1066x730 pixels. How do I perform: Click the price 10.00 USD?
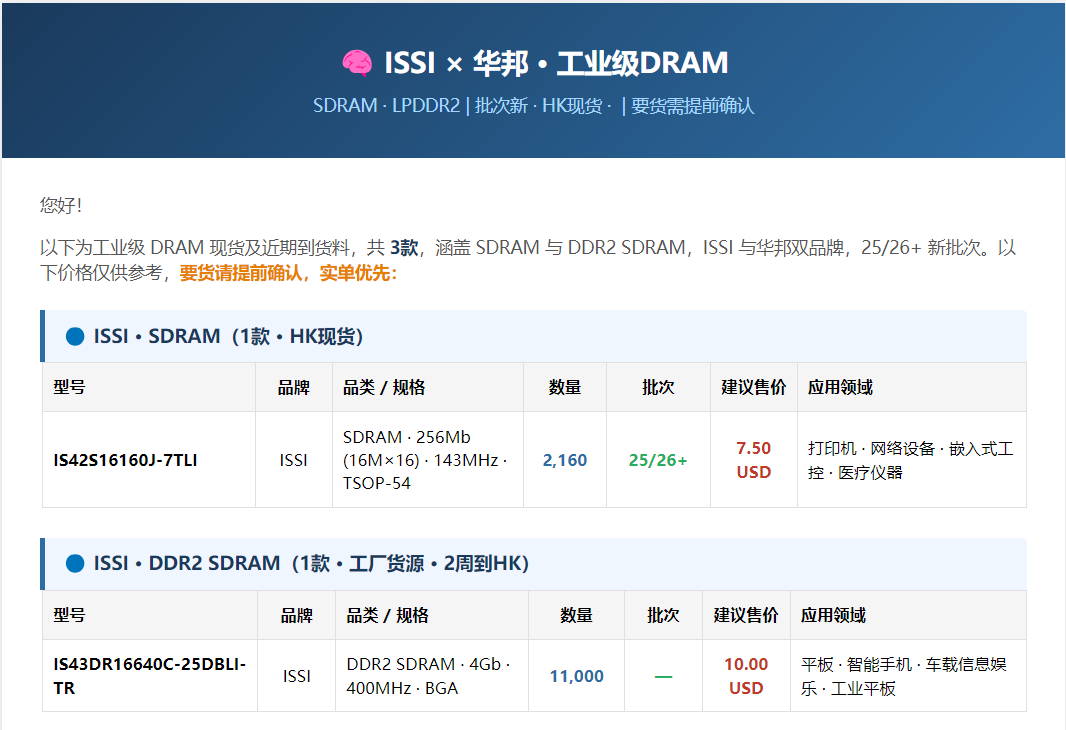point(746,676)
